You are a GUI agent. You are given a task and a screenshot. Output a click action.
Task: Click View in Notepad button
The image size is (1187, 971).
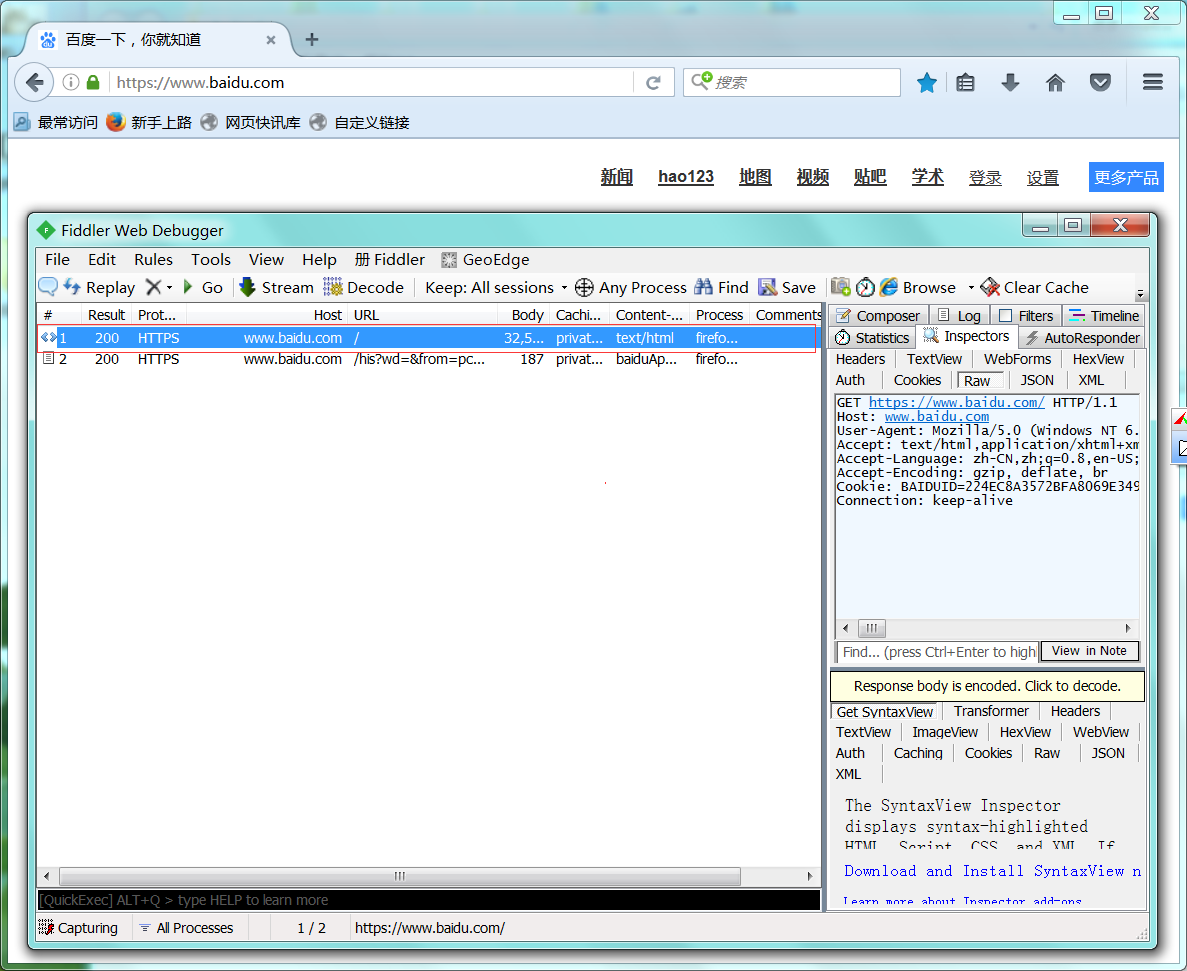pos(1089,651)
